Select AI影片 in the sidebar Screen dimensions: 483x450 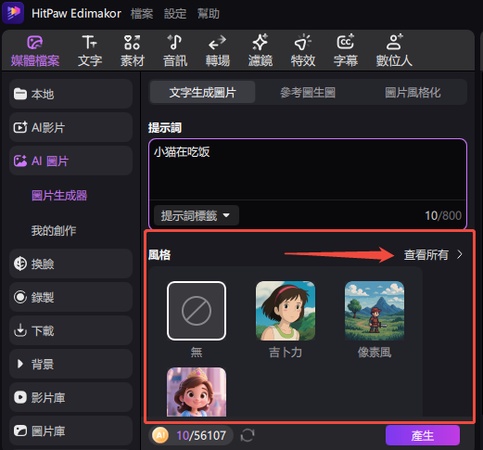tap(71, 127)
